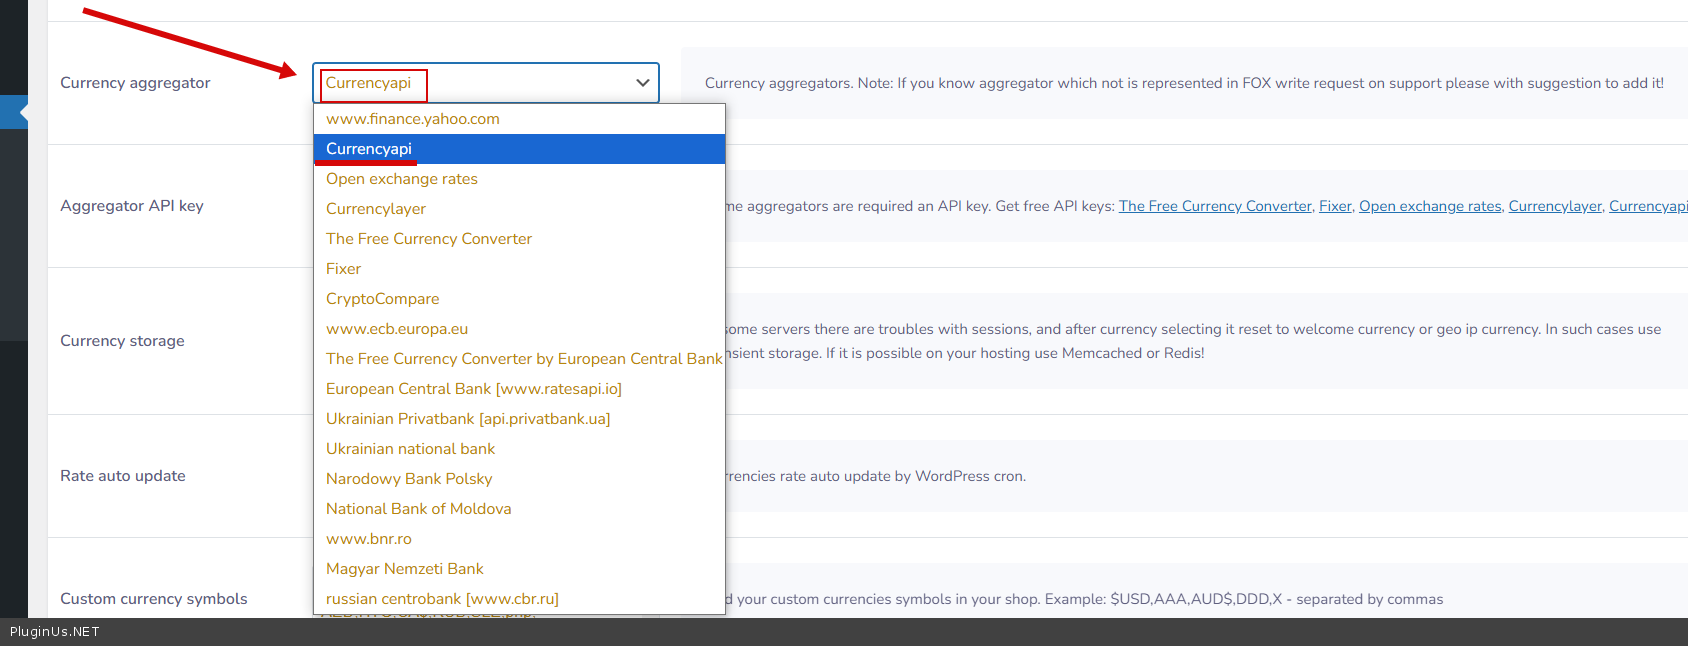Select www.finance.yahoo.com from aggregator list
The width and height of the screenshot is (1688, 646).
pos(413,119)
